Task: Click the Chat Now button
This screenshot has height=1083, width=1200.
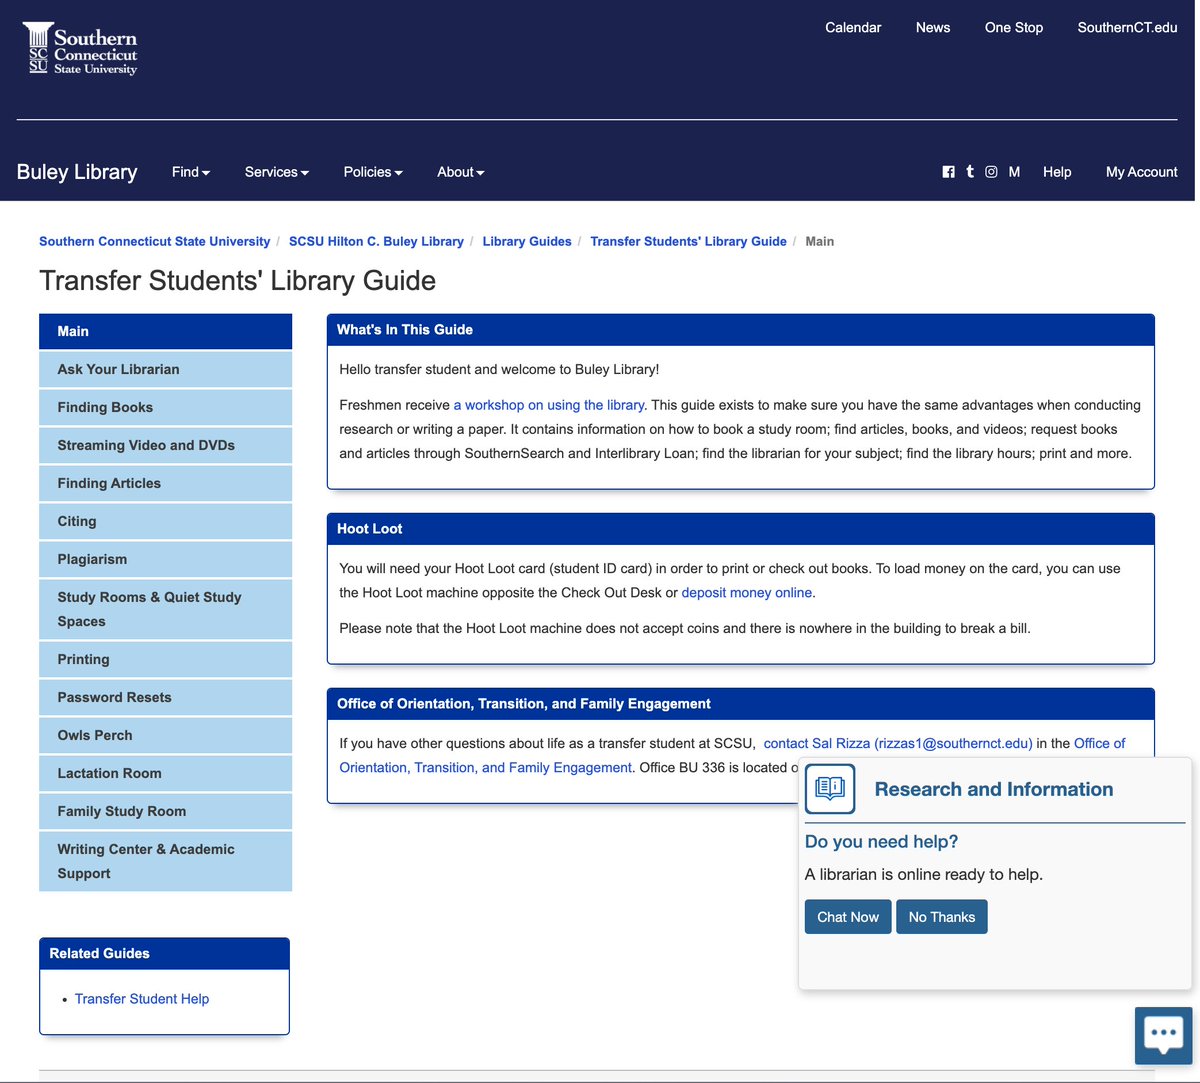Action: pos(848,917)
